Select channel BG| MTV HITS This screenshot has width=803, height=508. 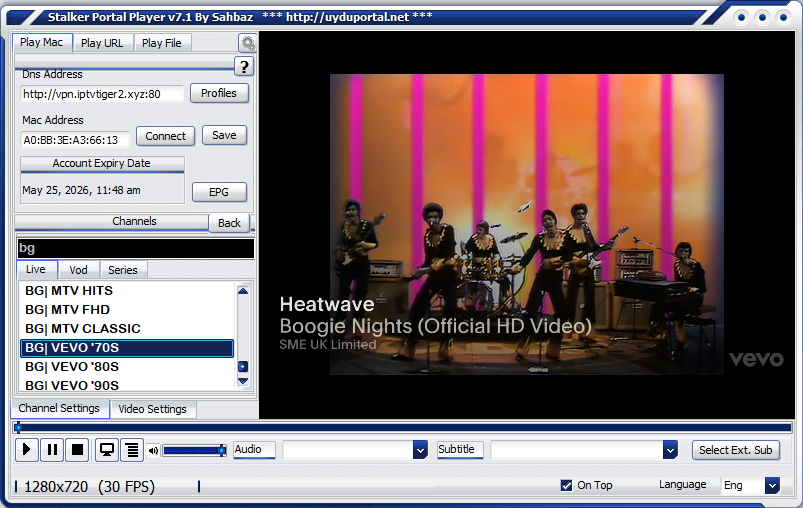click(x=127, y=291)
